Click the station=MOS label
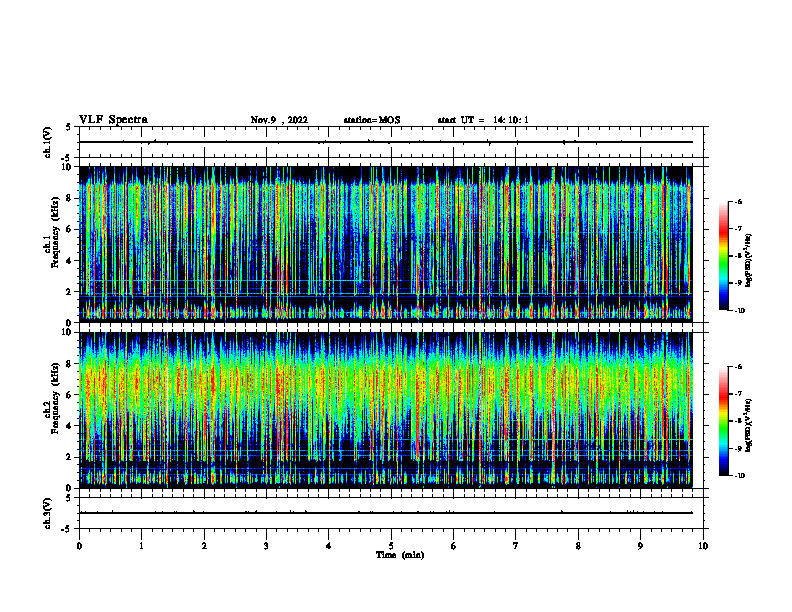Viewport: 792px width, 612px height. (372, 120)
